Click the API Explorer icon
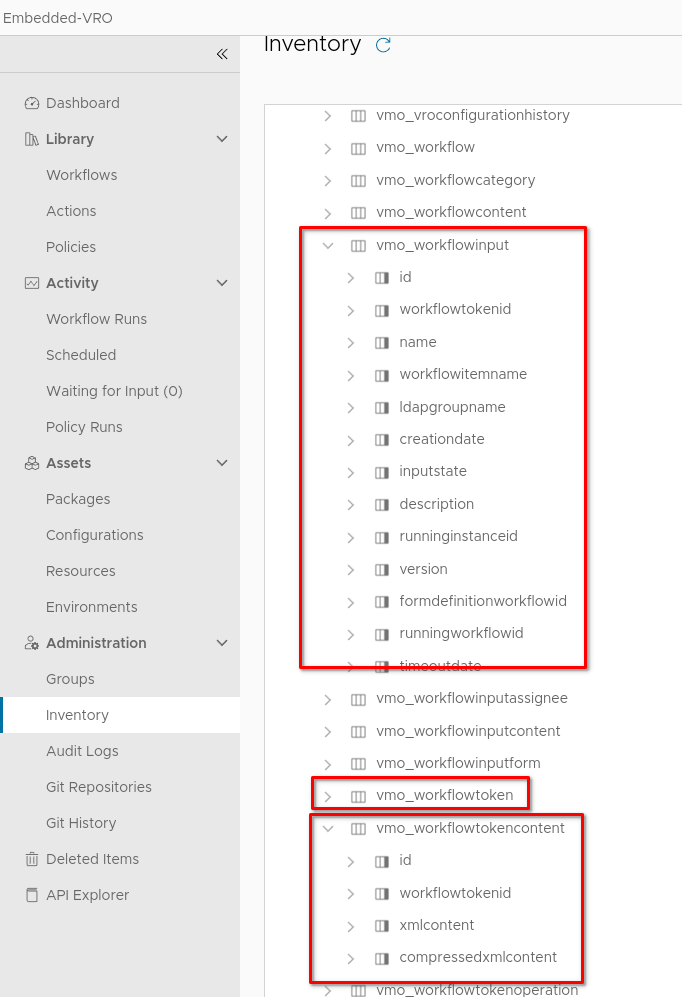This screenshot has height=997, width=682. (31, 895)
